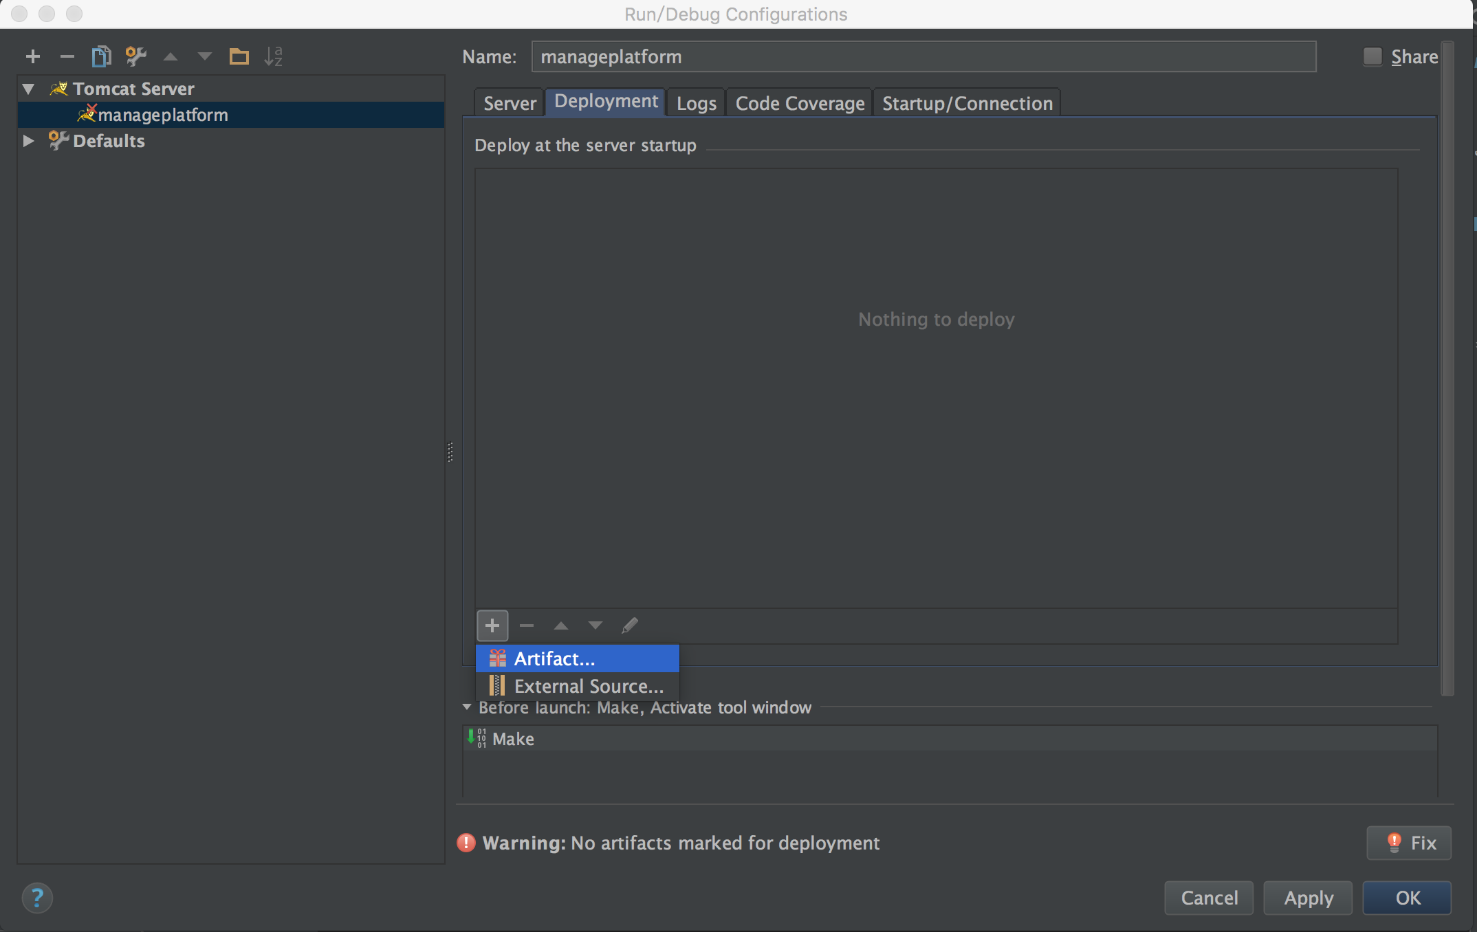Create a new configuration folder
This screenshot has width=1477, height=932.
[239, 57]
